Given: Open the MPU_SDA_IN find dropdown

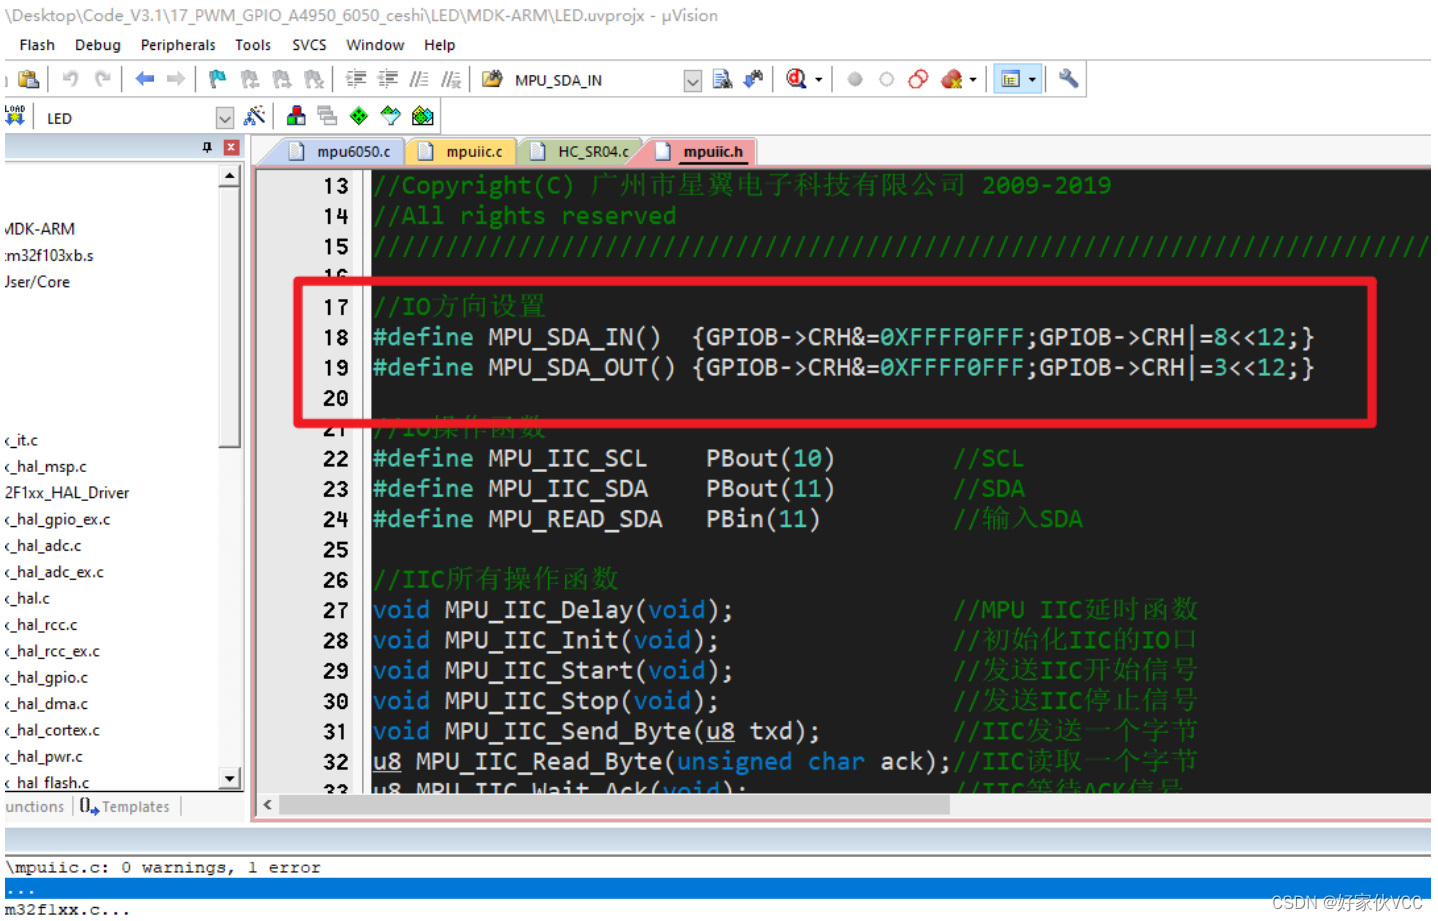Looking at the screenshot, I should tap(693, 81).
